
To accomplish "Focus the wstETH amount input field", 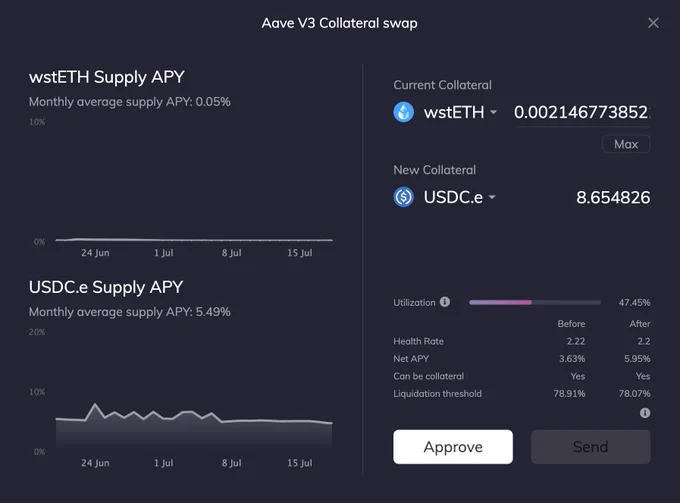I will coord(582,113).
